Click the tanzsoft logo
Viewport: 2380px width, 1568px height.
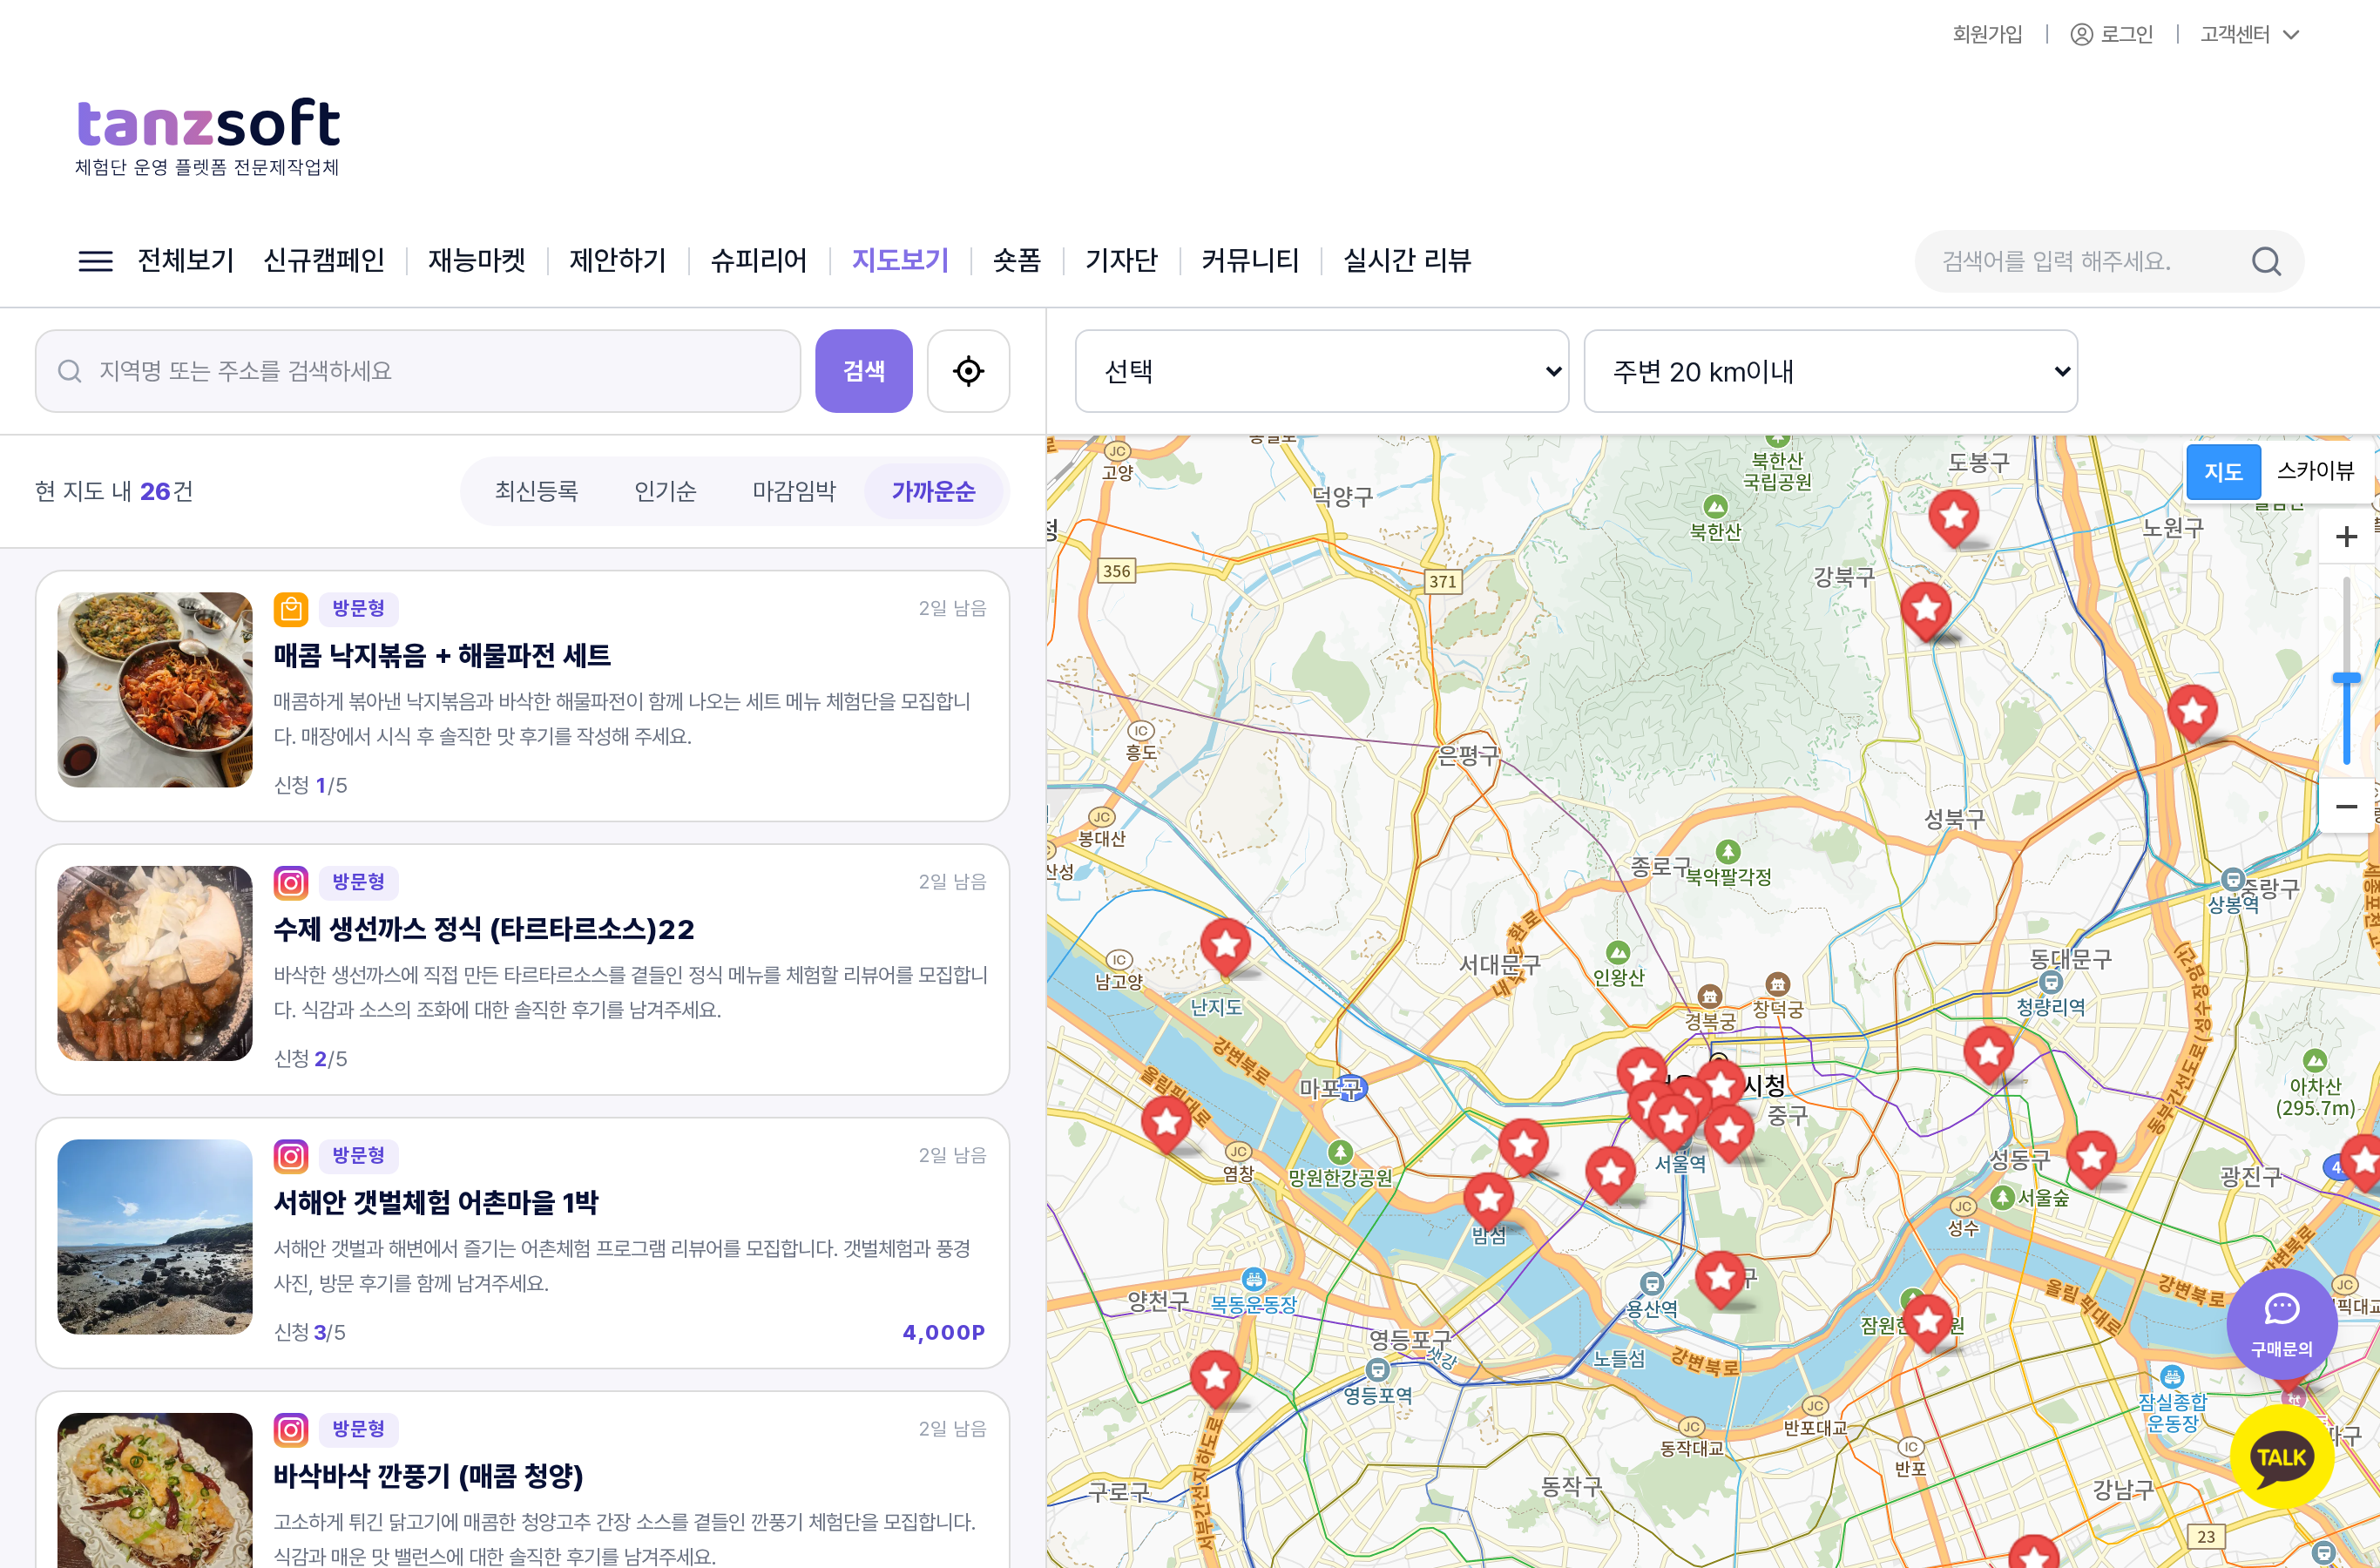pos(208,137)
